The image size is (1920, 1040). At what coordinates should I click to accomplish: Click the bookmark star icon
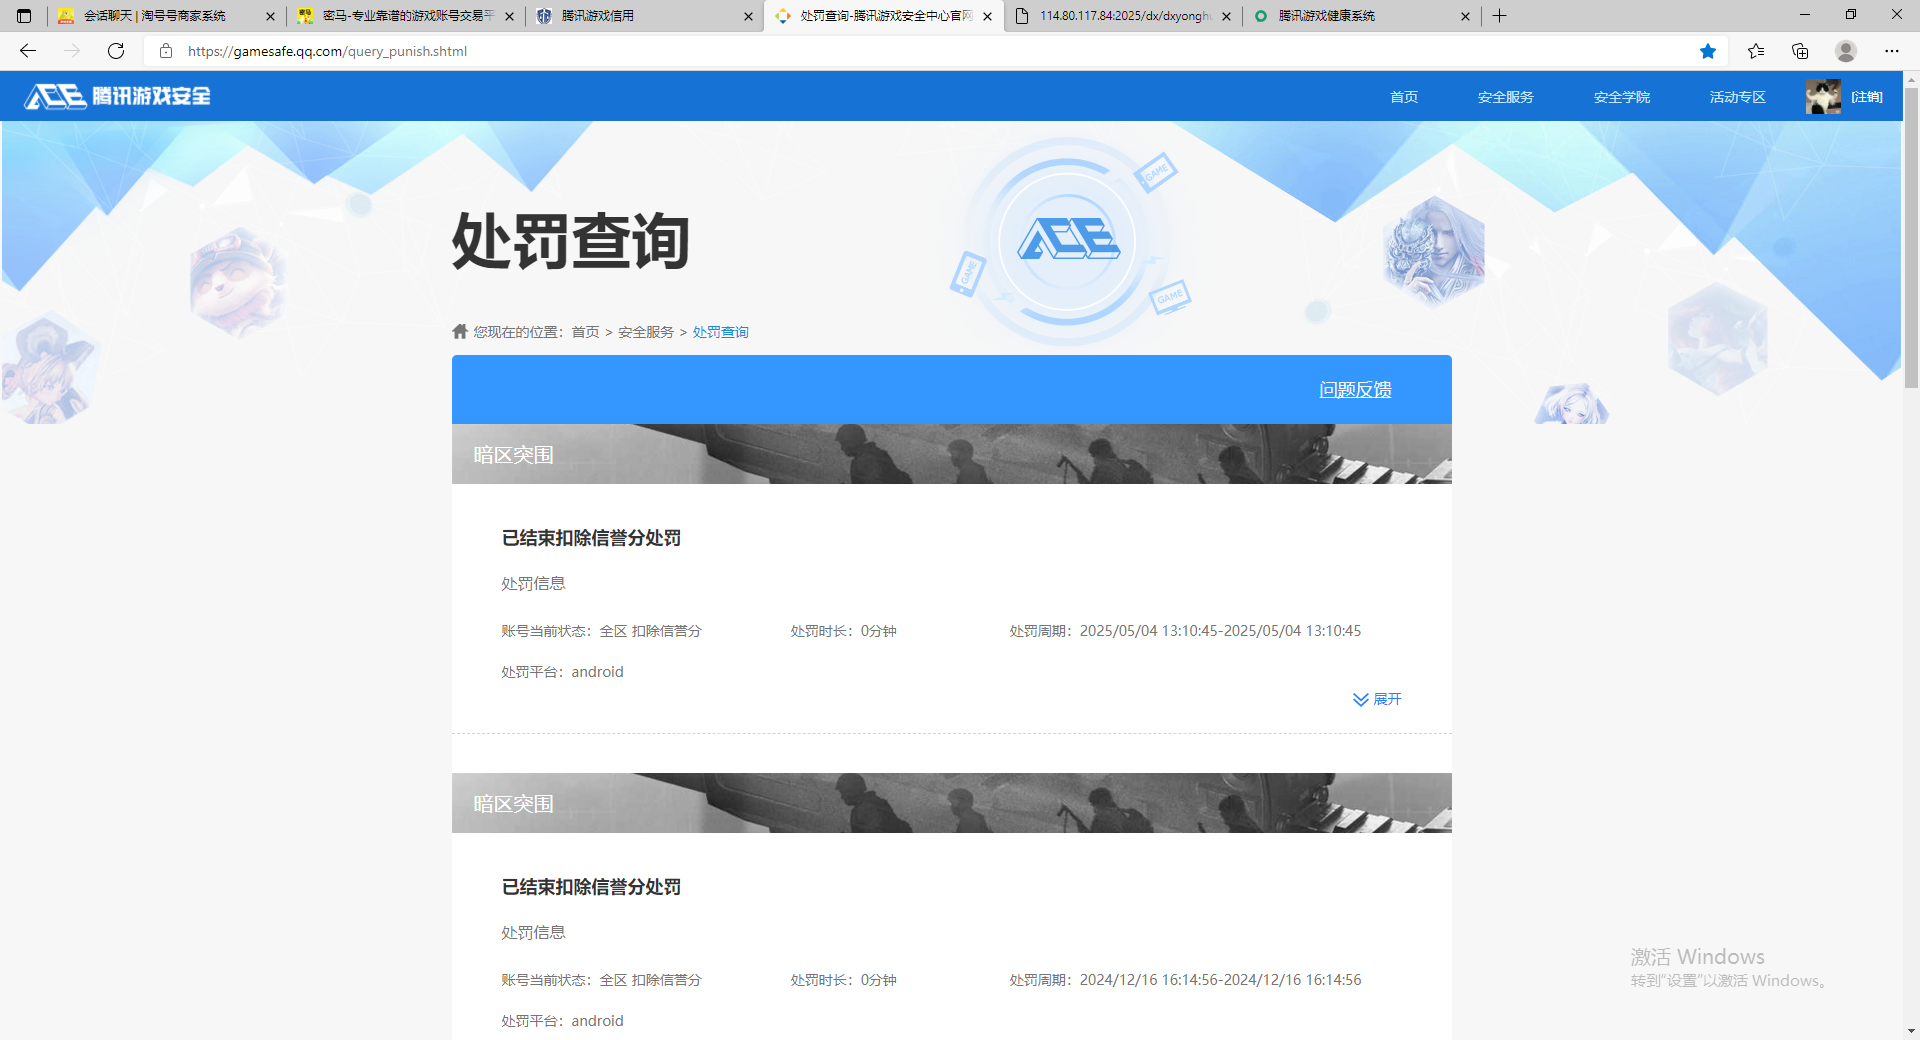click(1708, 51)
